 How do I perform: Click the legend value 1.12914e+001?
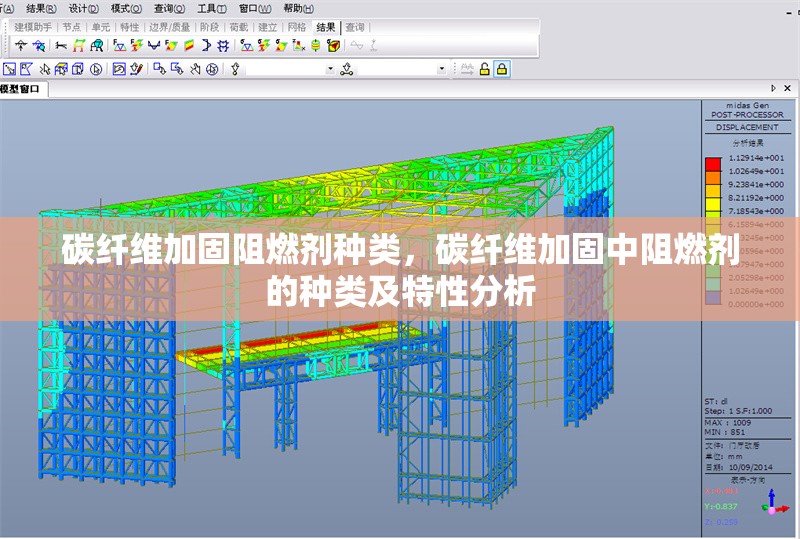pyautogui.click(x=756, y=158)
